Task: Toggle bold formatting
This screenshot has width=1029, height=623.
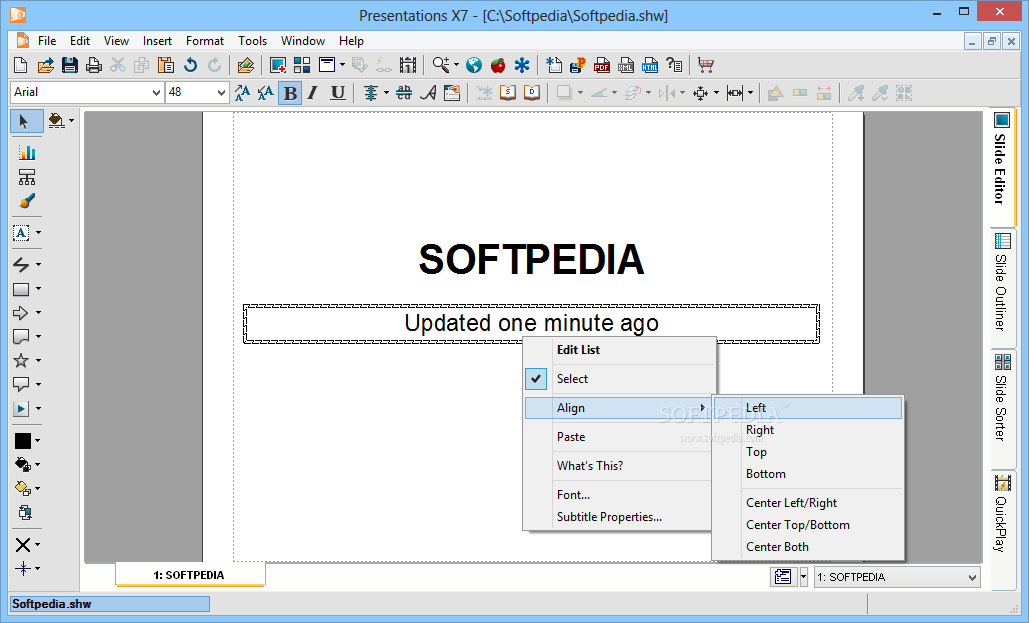Action: (290, 93)
